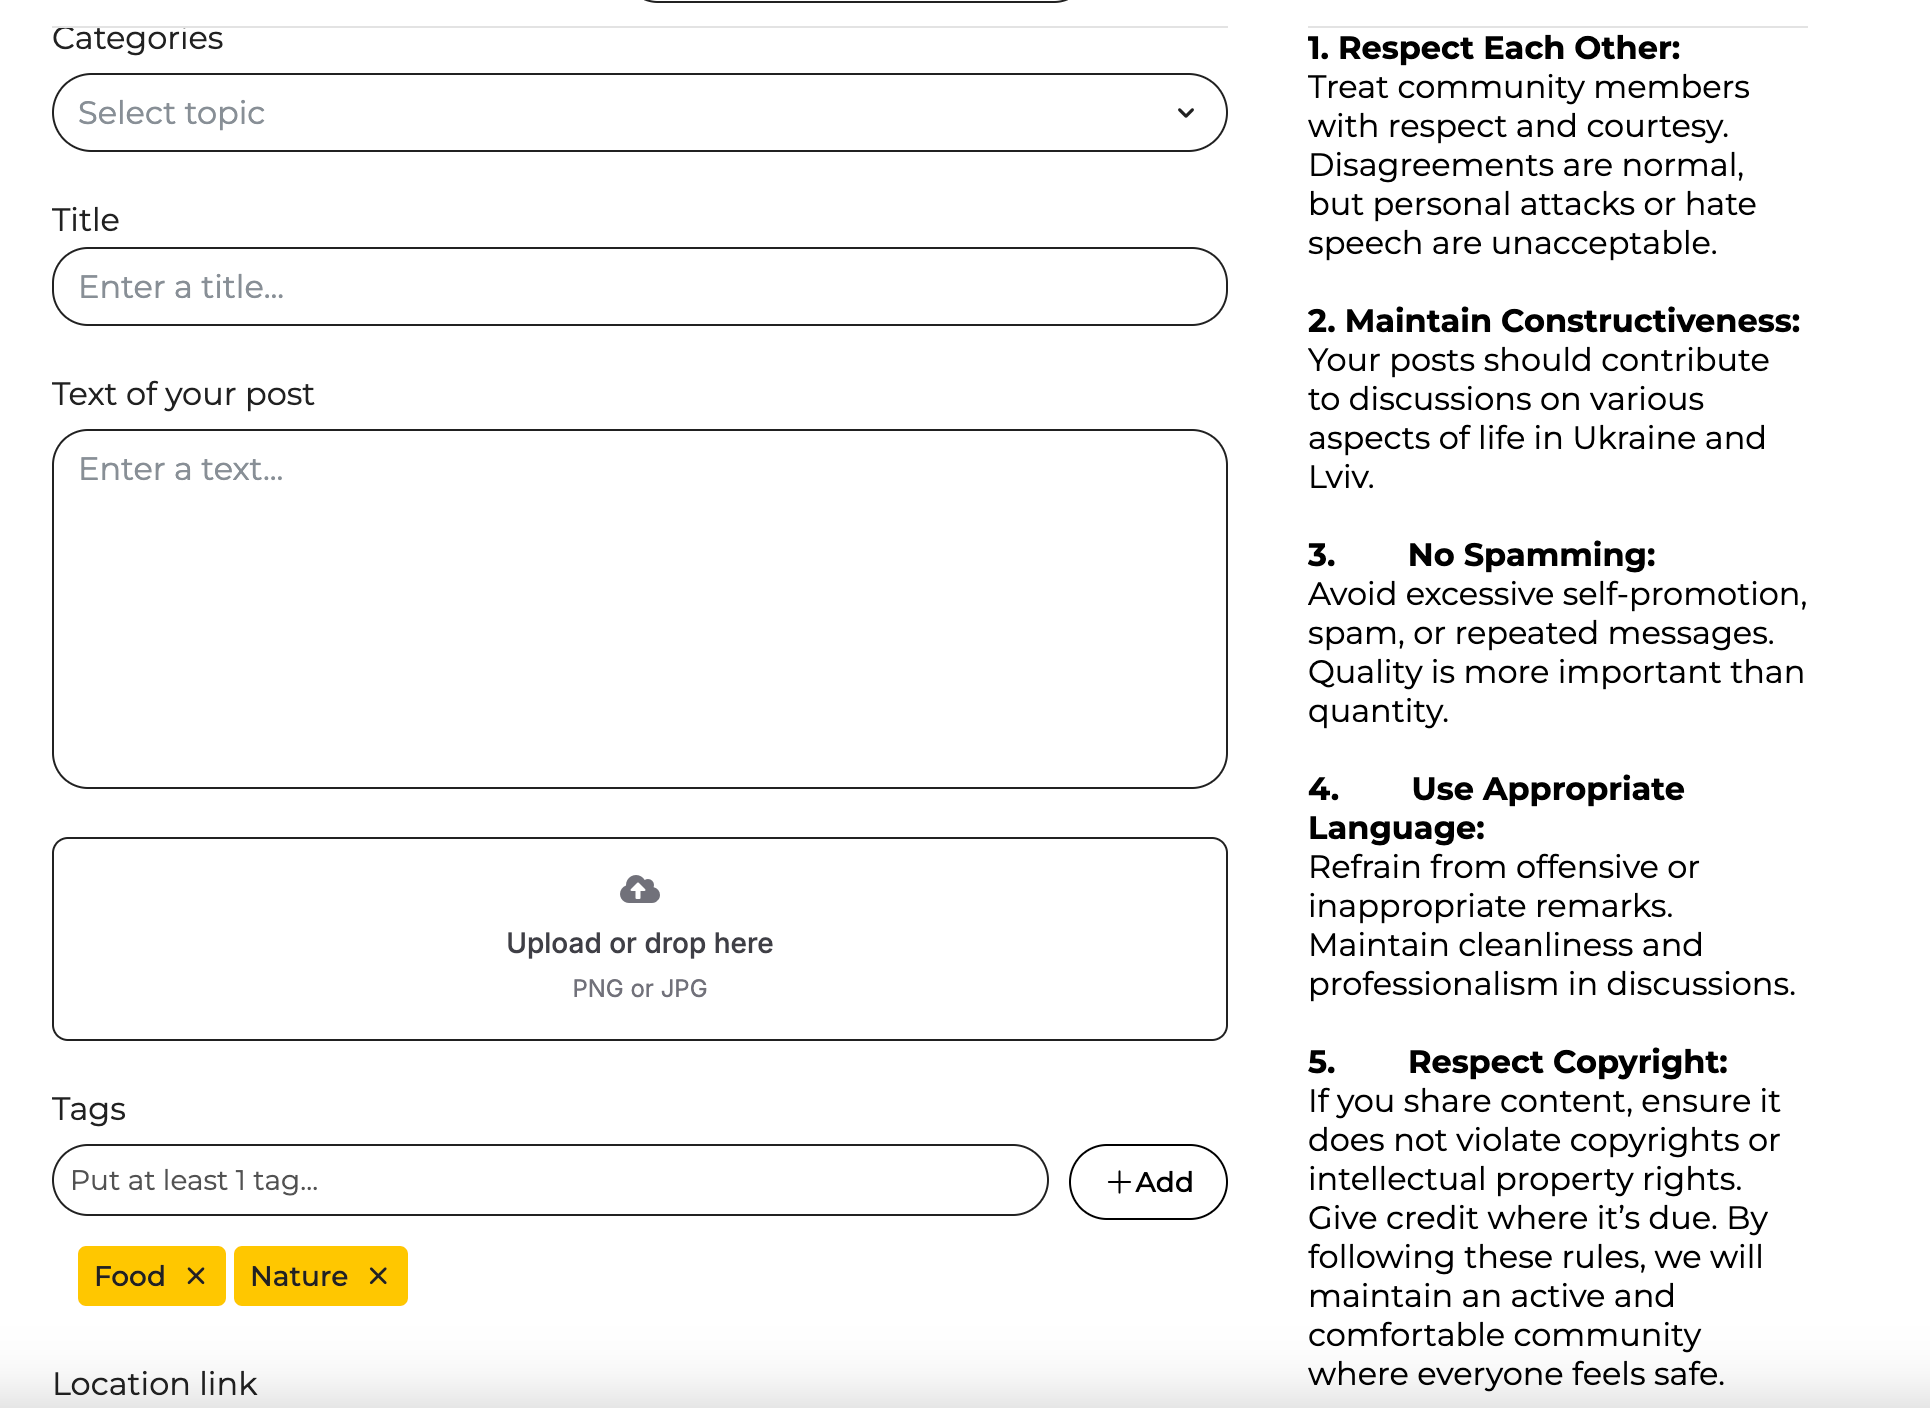This screenshot has height=1408, width=1930.
Task: Click the plus icon in Add button
Action: (1119, 1182)
